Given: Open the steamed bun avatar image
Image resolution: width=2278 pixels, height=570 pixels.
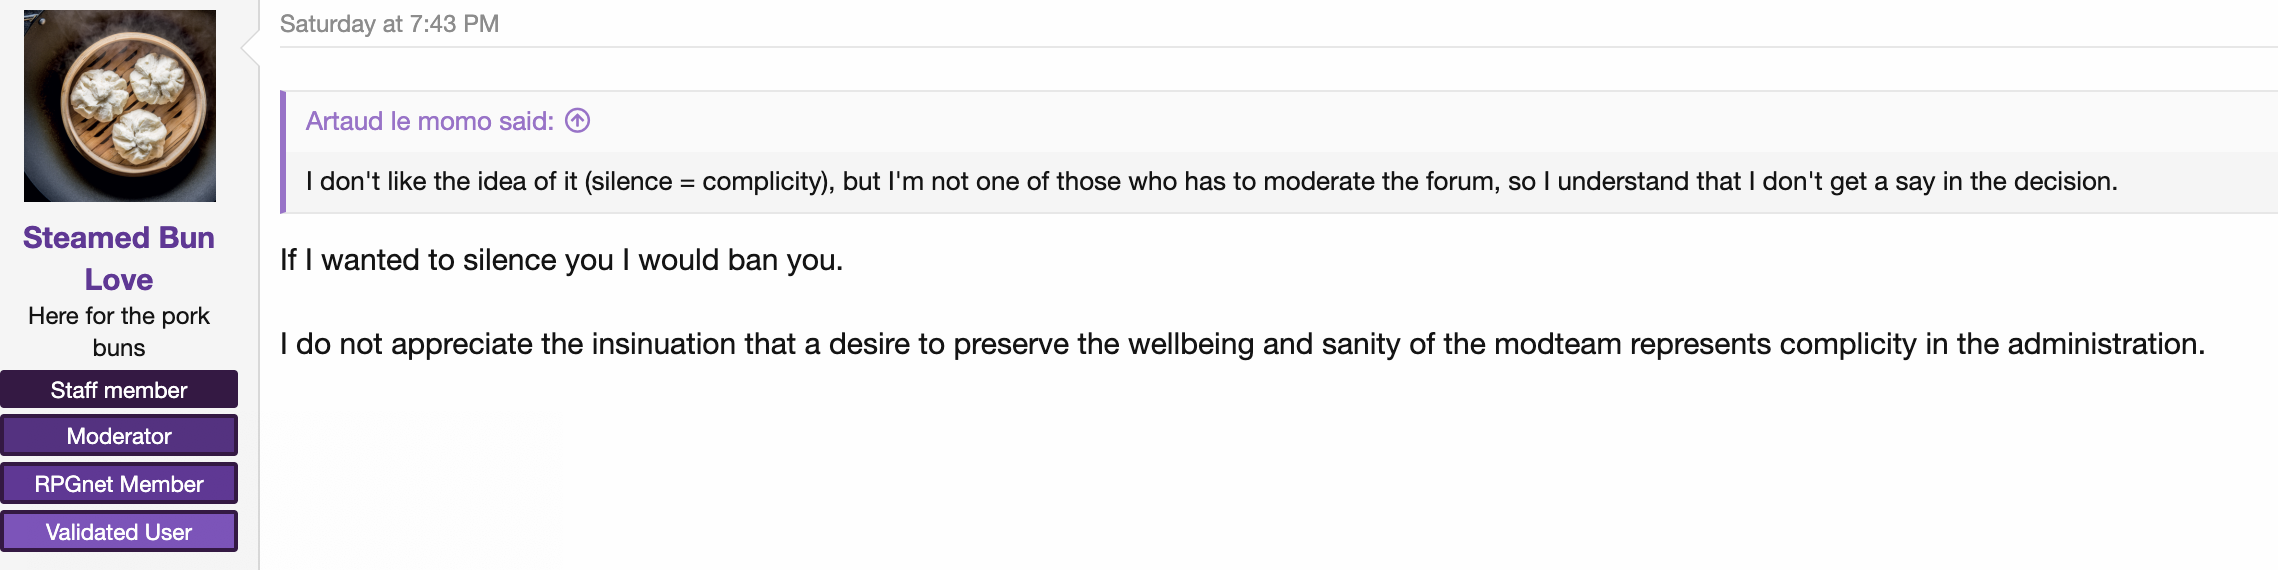Looking at the screenshot, I should 120,106.
